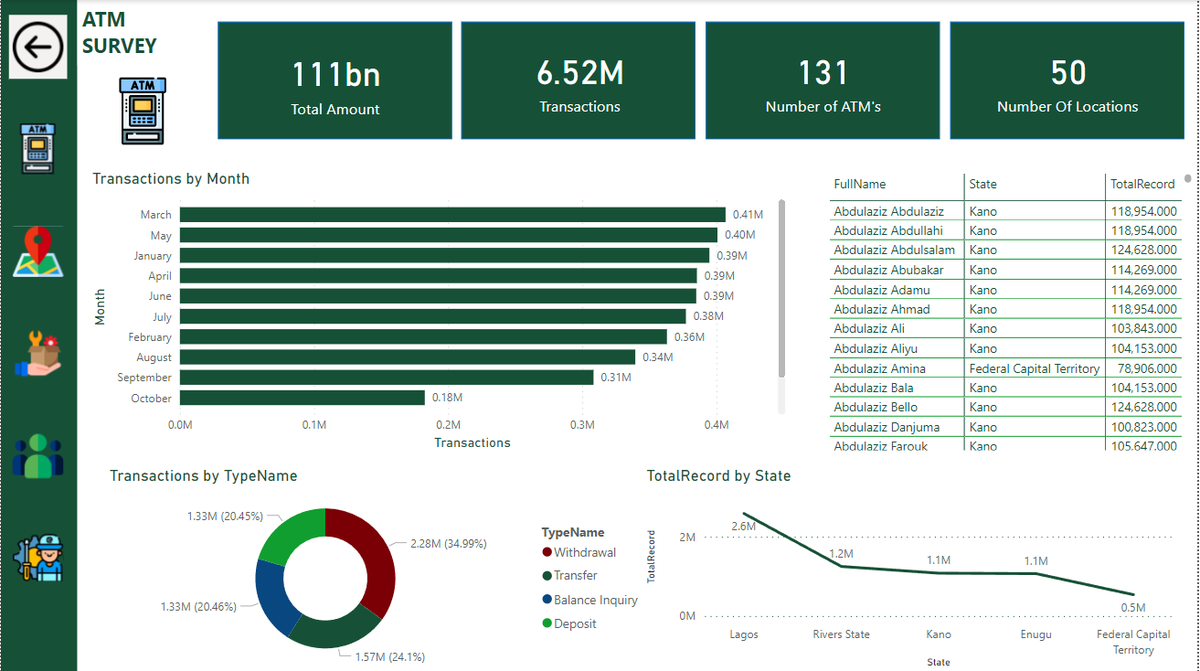Click the Lagos 2.6M data point

click(x=744, y=514)
